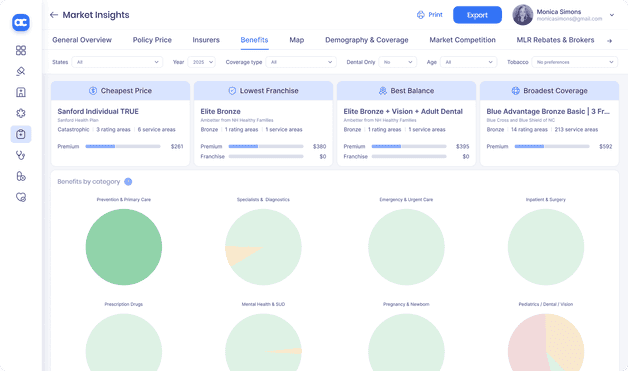Click Blue Advantage premium bar
This screenshot has width=628, height=371.
552,146
